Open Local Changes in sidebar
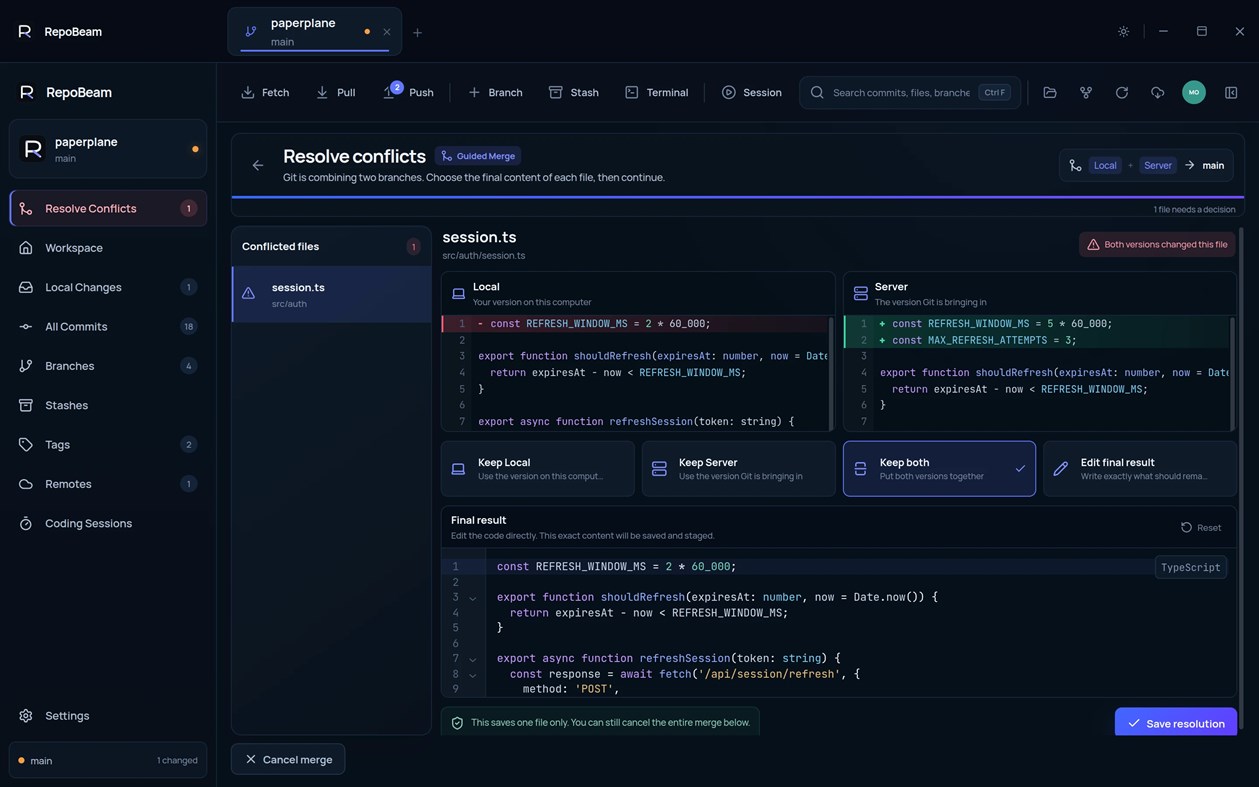This screenshot has height=787, width=1259. pos(108,287)
